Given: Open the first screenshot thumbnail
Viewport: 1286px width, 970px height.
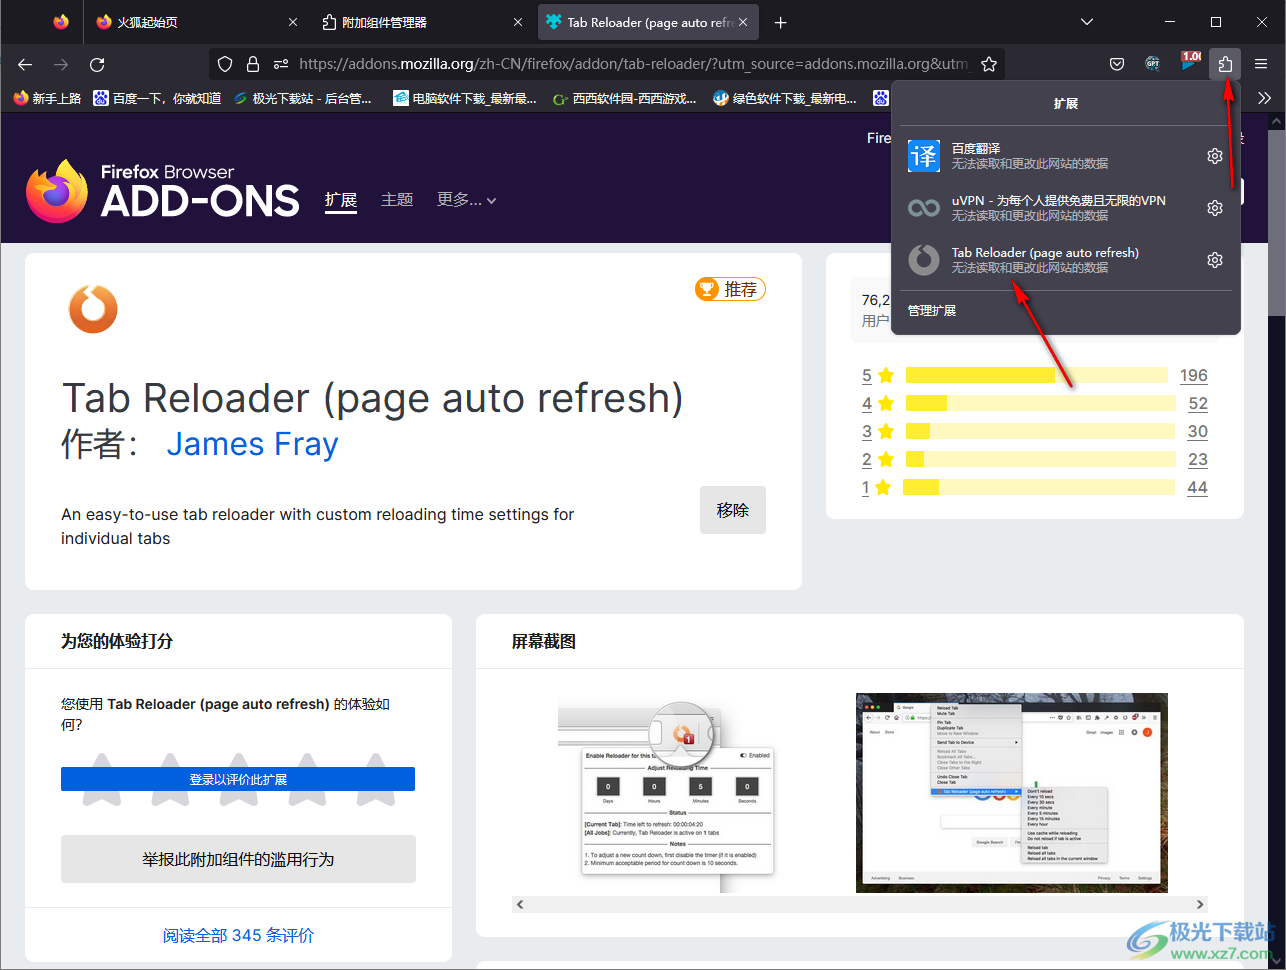Looking at the screenshot, I should (665, 793).
